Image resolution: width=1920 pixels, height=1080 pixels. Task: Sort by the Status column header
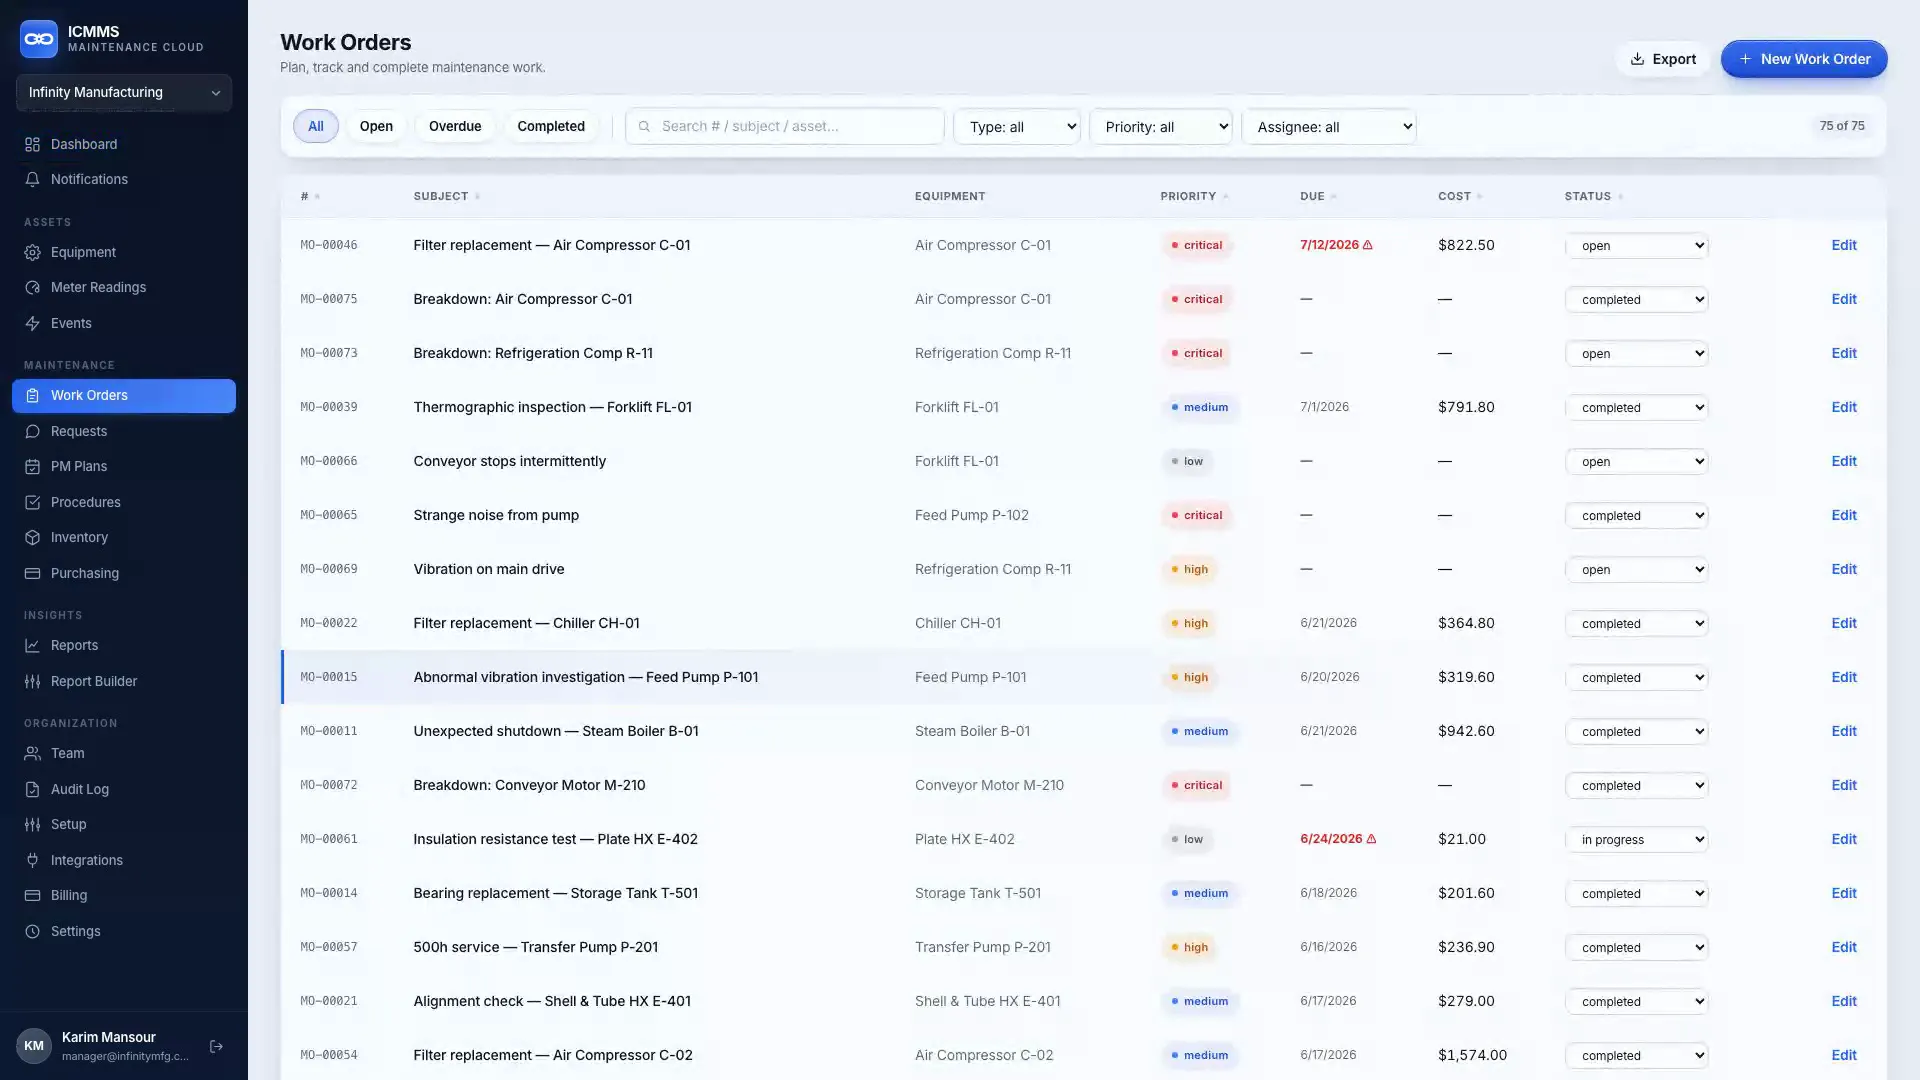pos(1594,196)
